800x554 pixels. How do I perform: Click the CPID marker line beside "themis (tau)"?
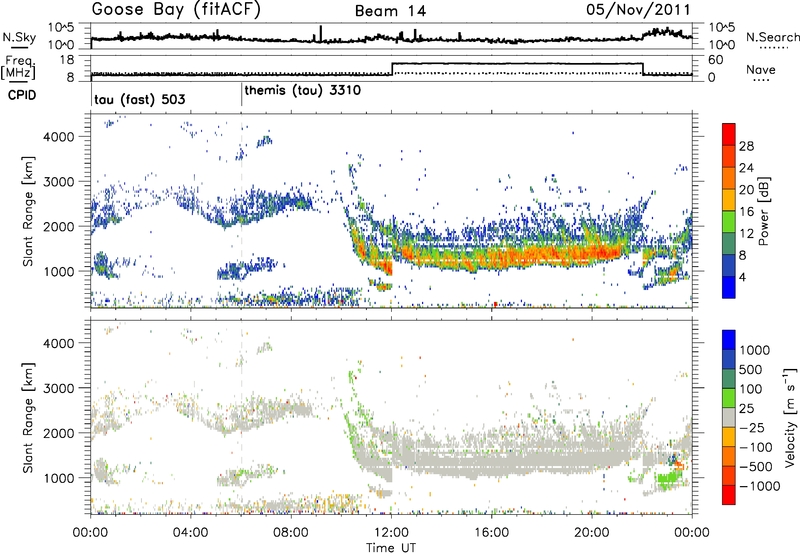coord(242,95)
